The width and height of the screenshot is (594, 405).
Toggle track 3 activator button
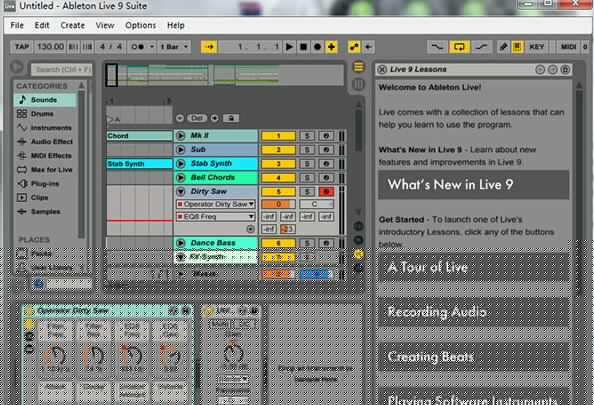[278, 164]
